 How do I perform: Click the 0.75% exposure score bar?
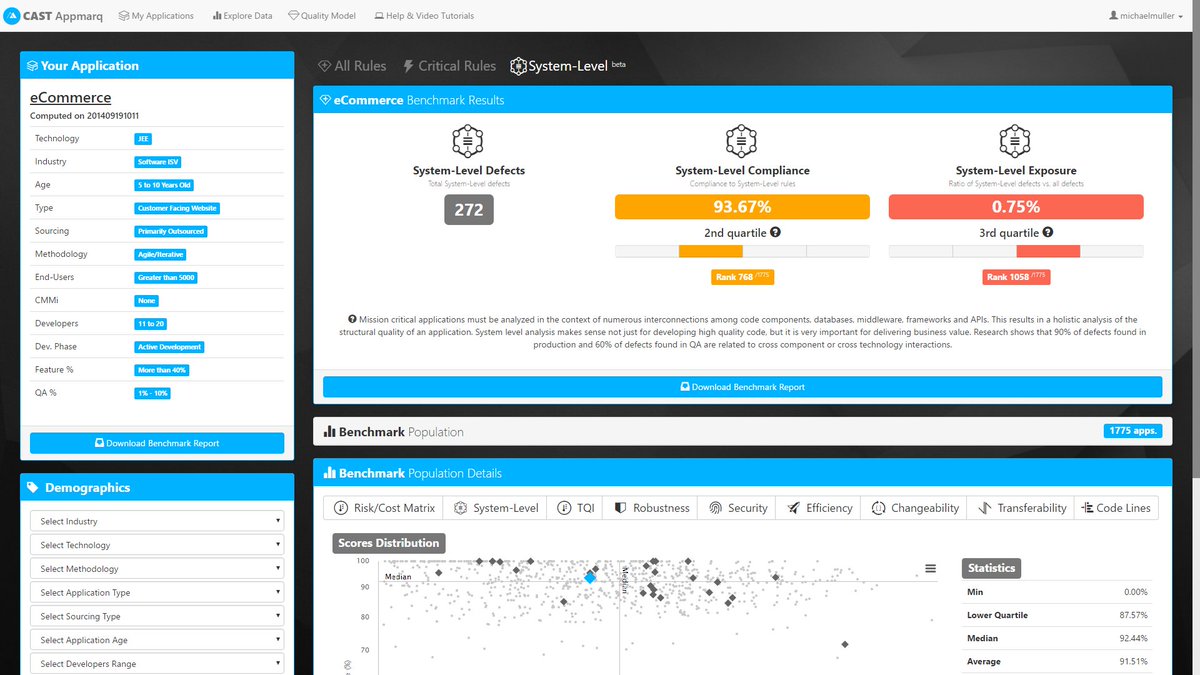tap(1015, 207)
